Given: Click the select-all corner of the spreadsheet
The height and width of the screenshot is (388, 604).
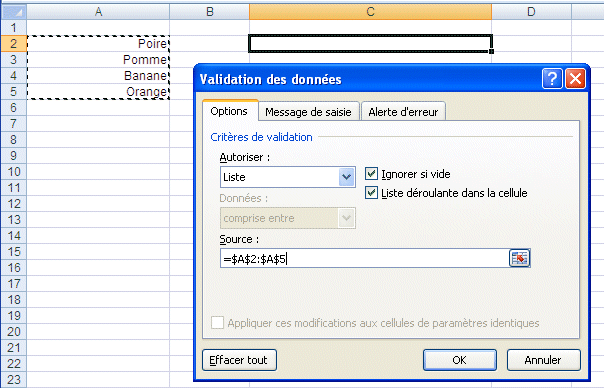Looking at the screenshot, I should [x=13, y=12].
